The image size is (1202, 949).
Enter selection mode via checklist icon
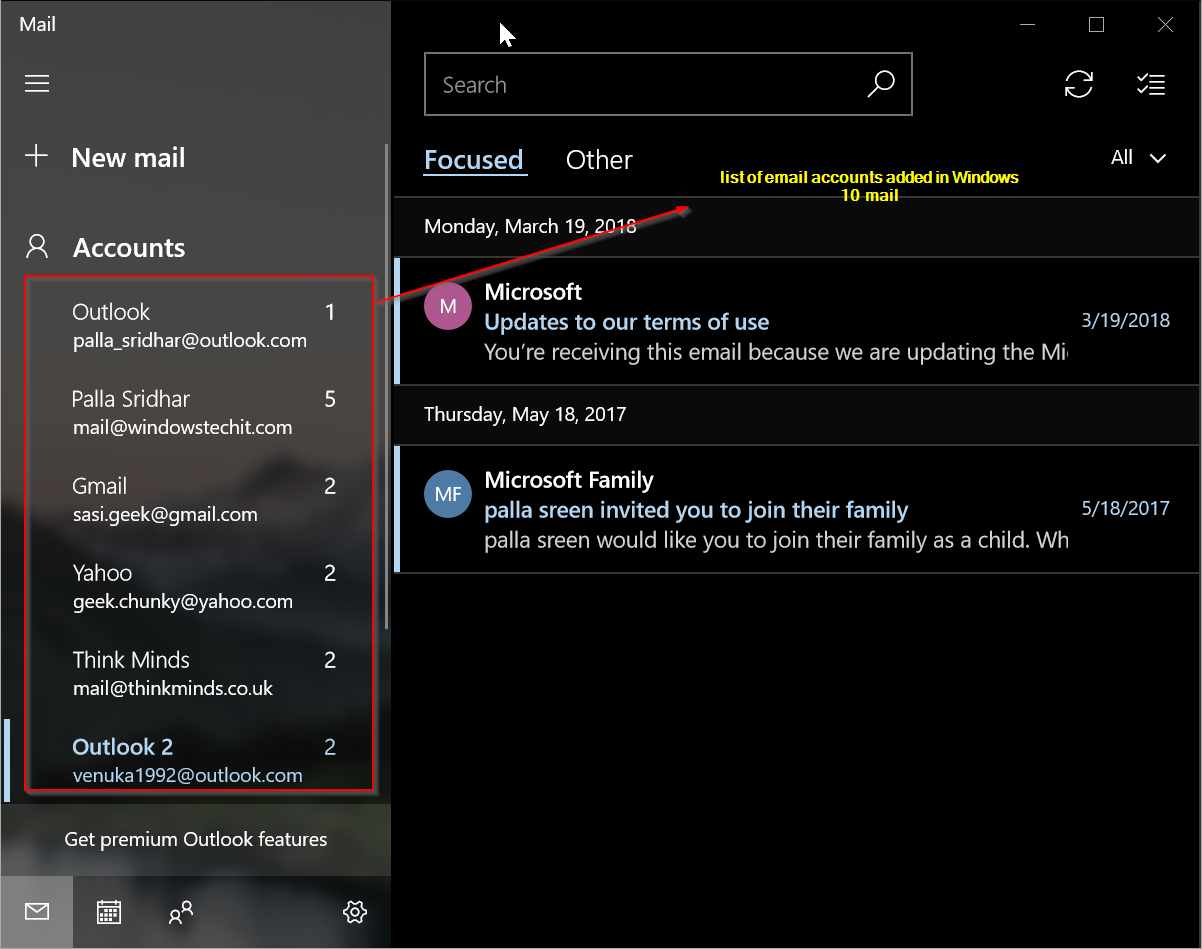pos(1151,85)
